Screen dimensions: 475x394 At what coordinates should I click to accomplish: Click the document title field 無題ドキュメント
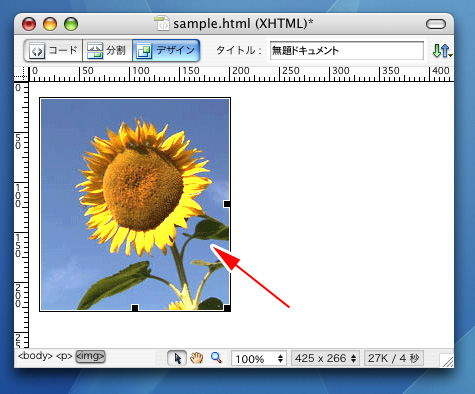[x=347, y=51]
